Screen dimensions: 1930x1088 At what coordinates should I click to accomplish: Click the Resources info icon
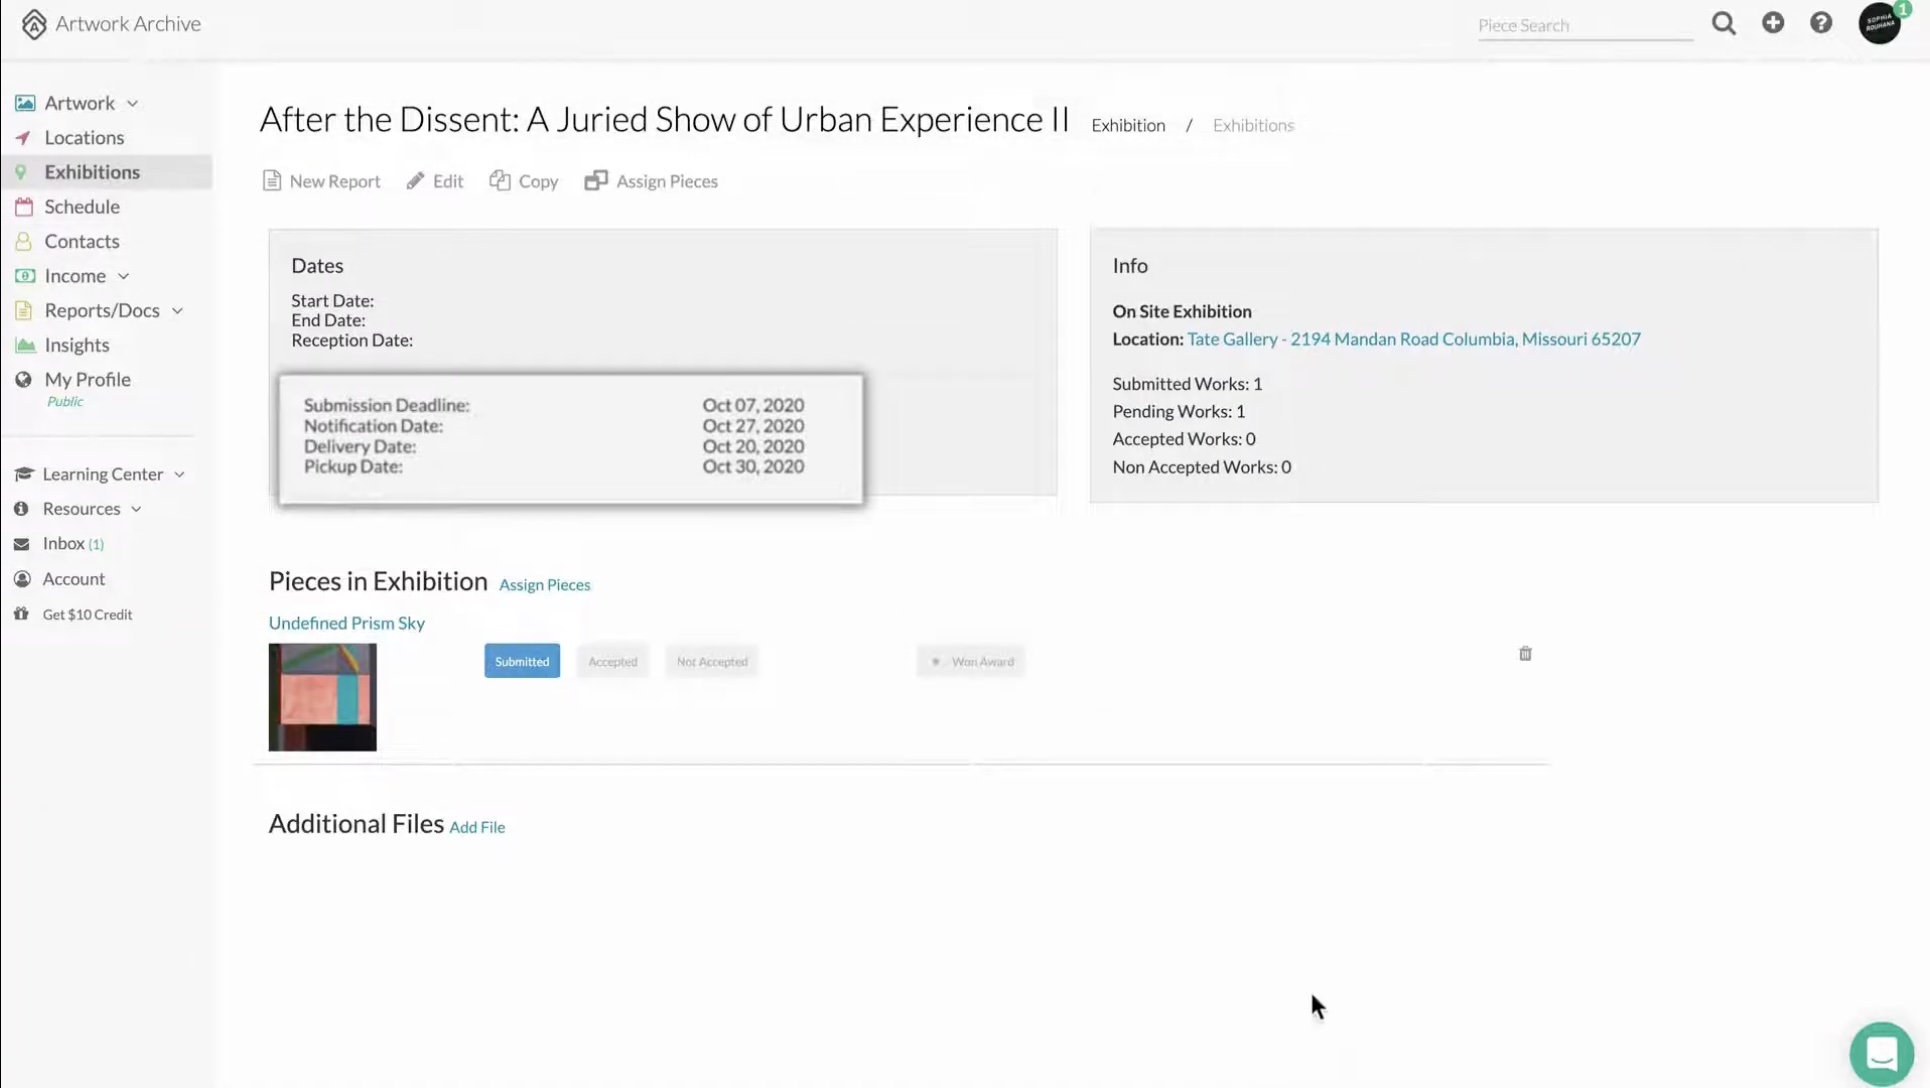[21, 509]
